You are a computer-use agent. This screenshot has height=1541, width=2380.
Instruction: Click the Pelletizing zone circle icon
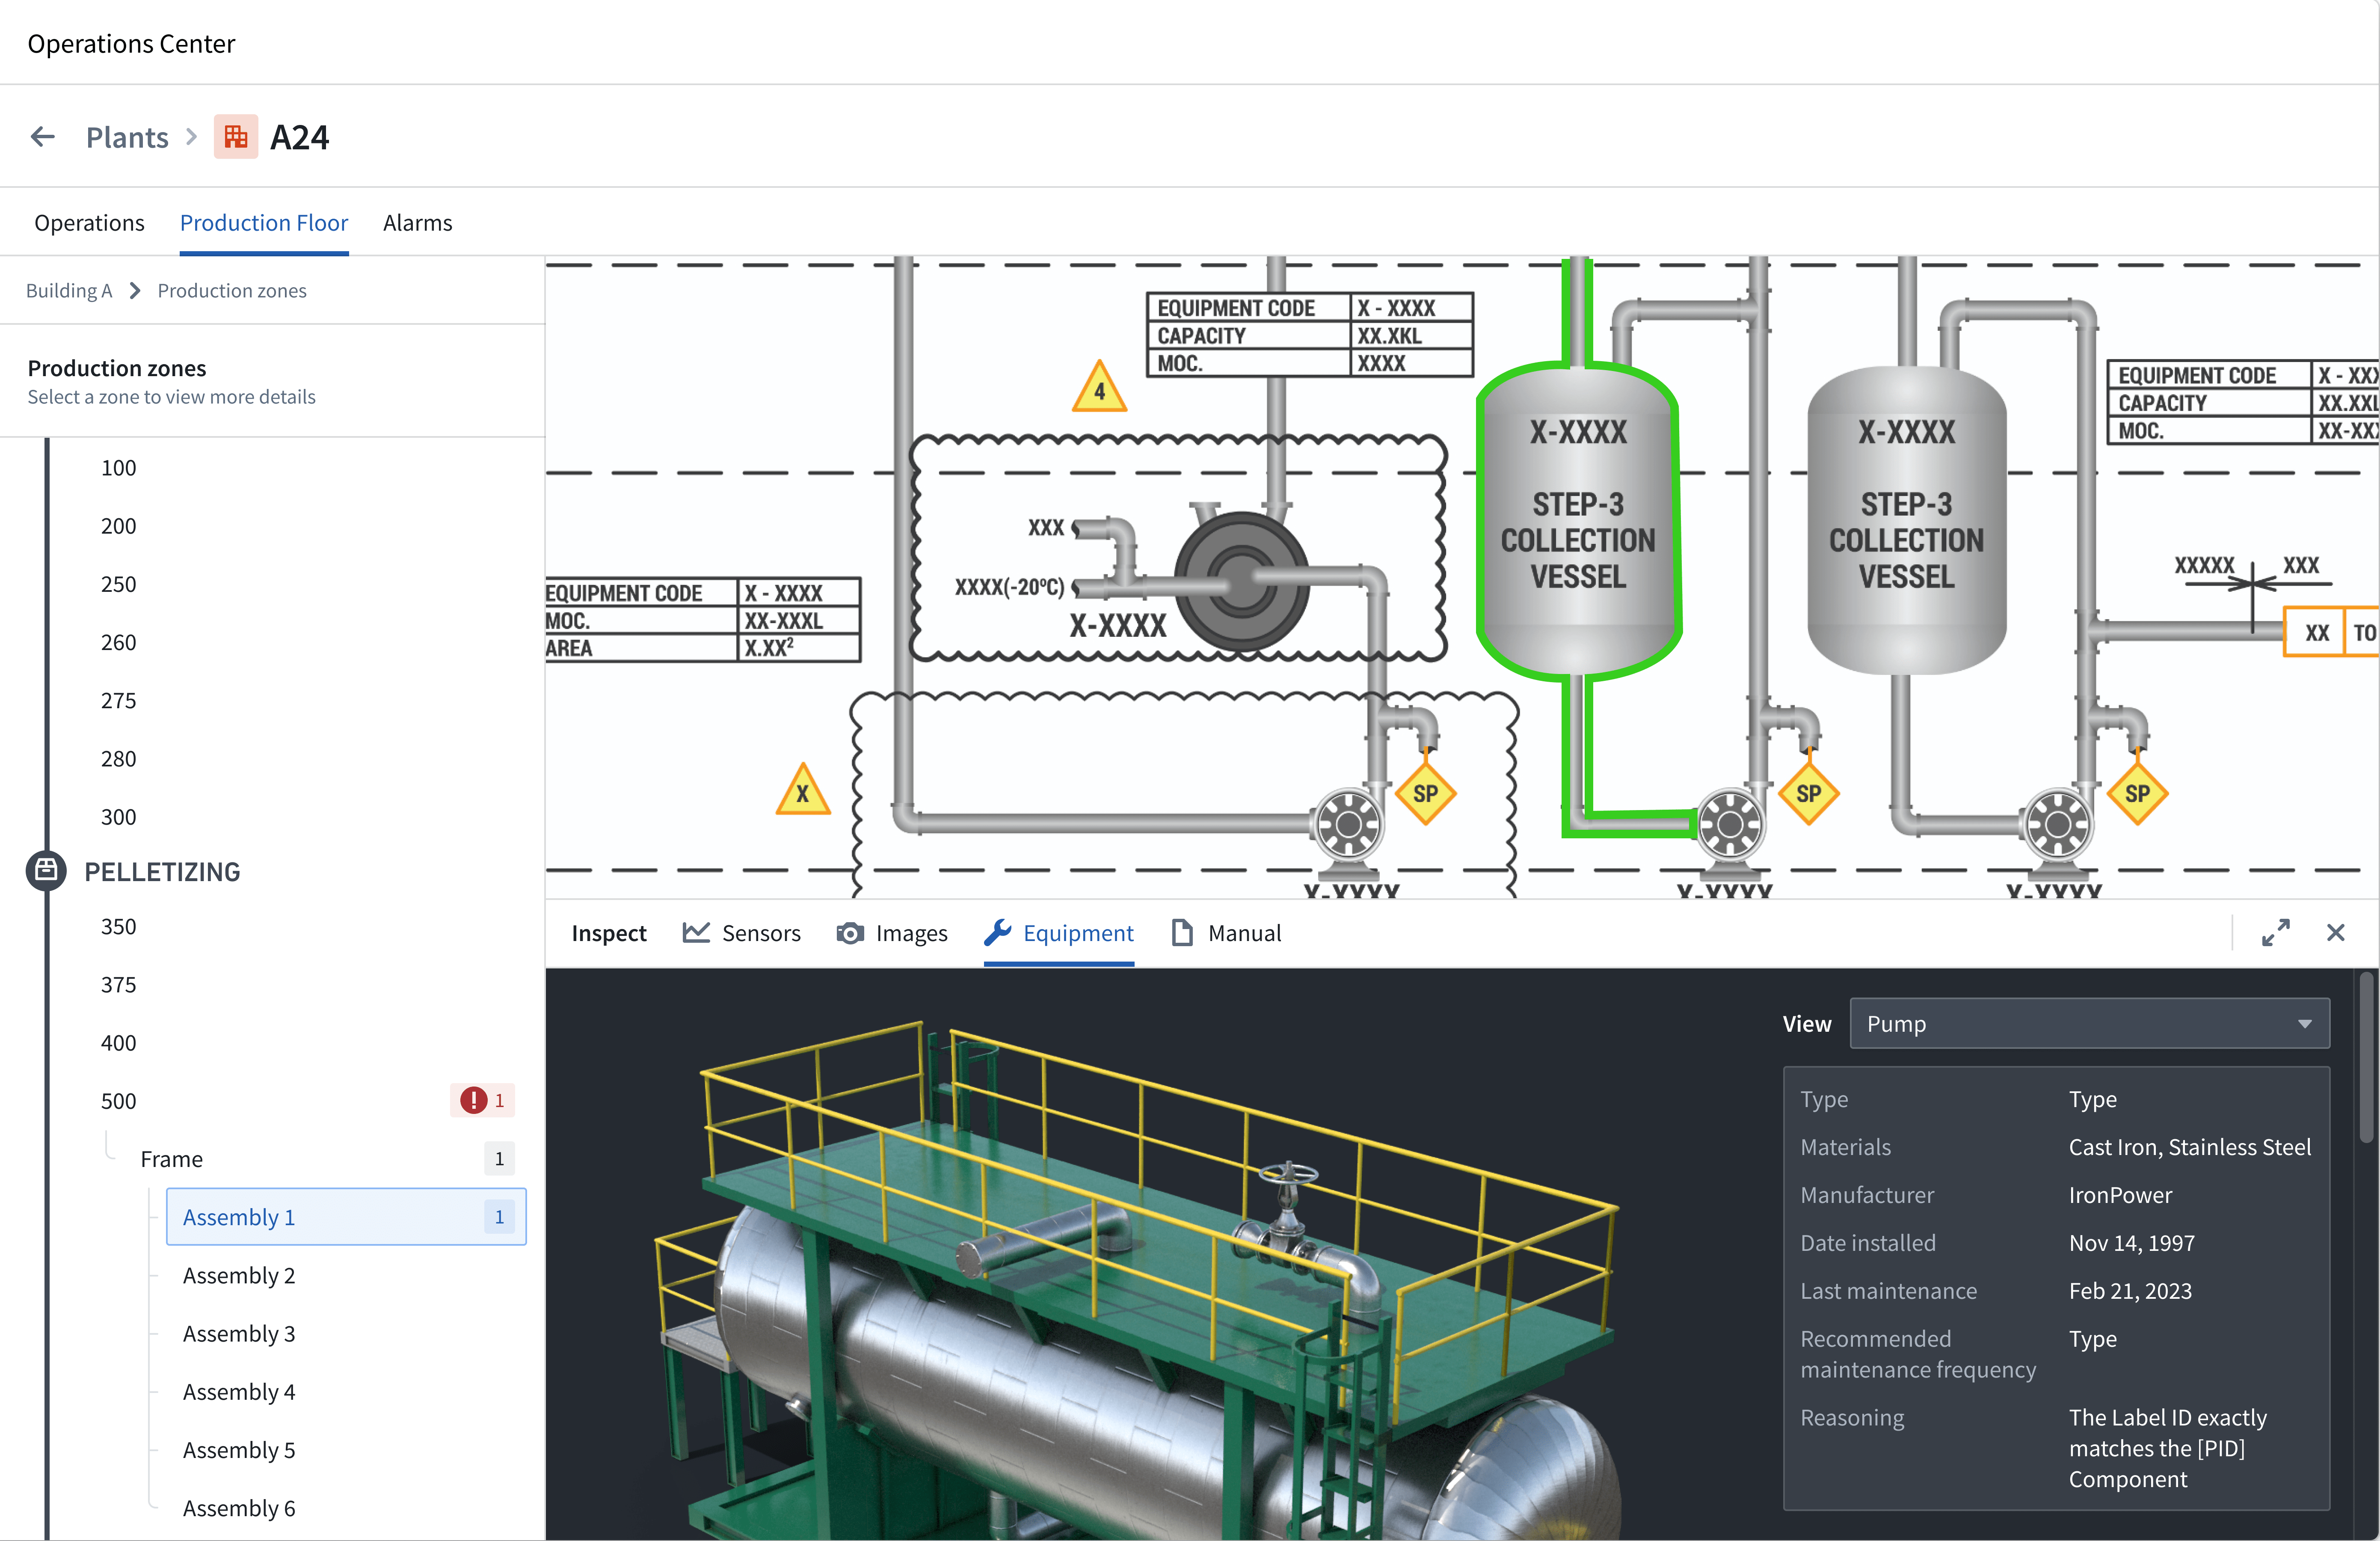[x=46, y=871]
